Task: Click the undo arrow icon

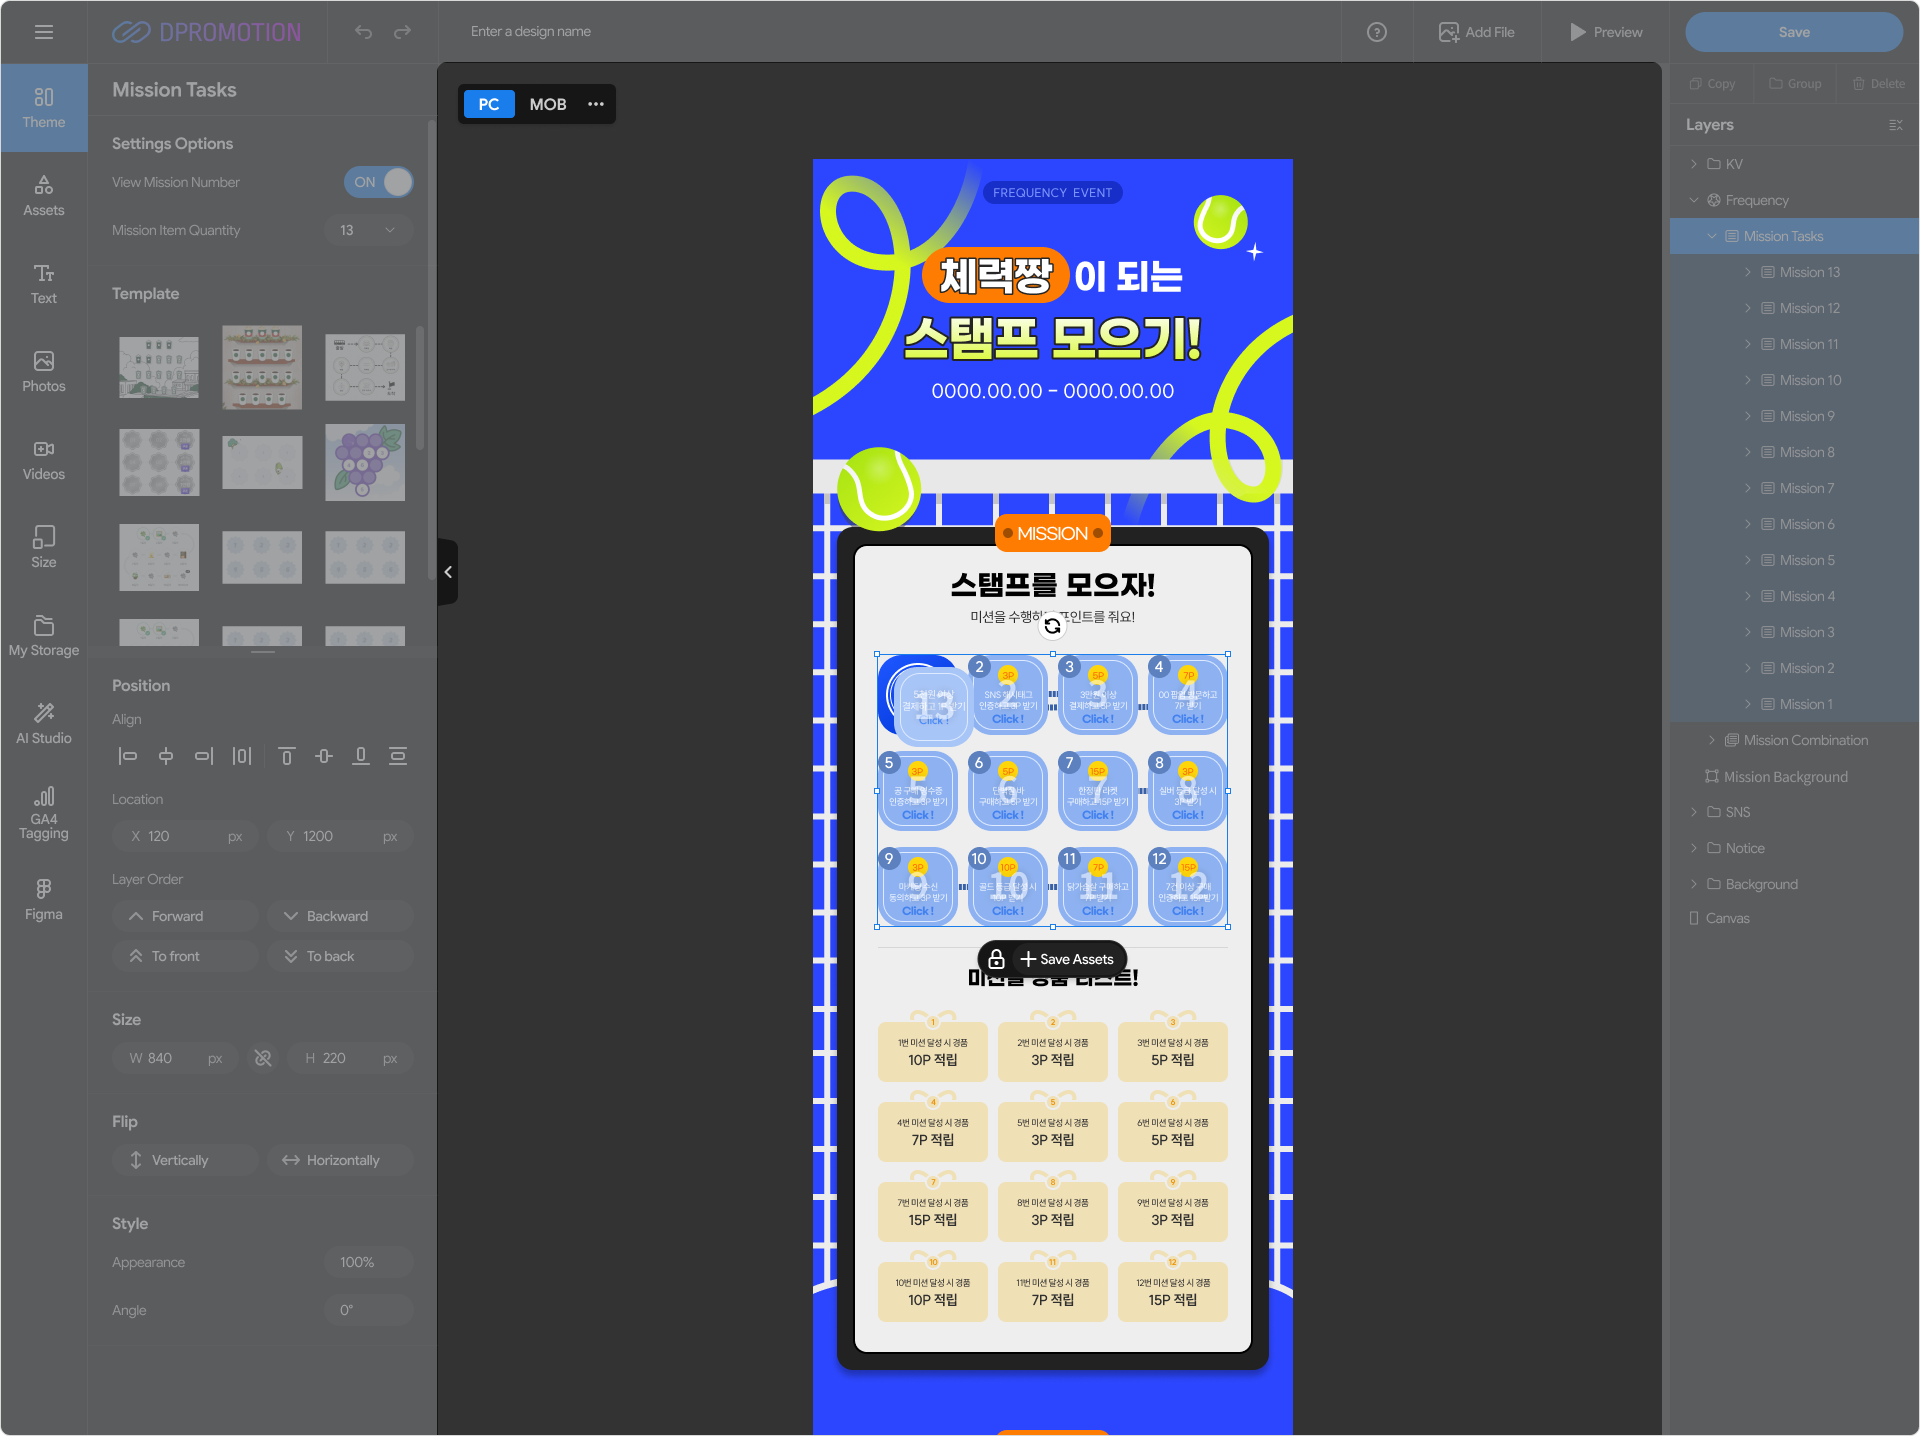Action: (x=363, y=32)
